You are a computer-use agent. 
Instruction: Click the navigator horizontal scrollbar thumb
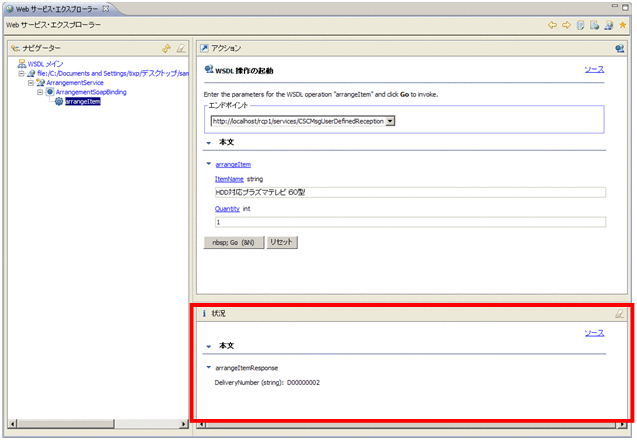coord(66,424)
